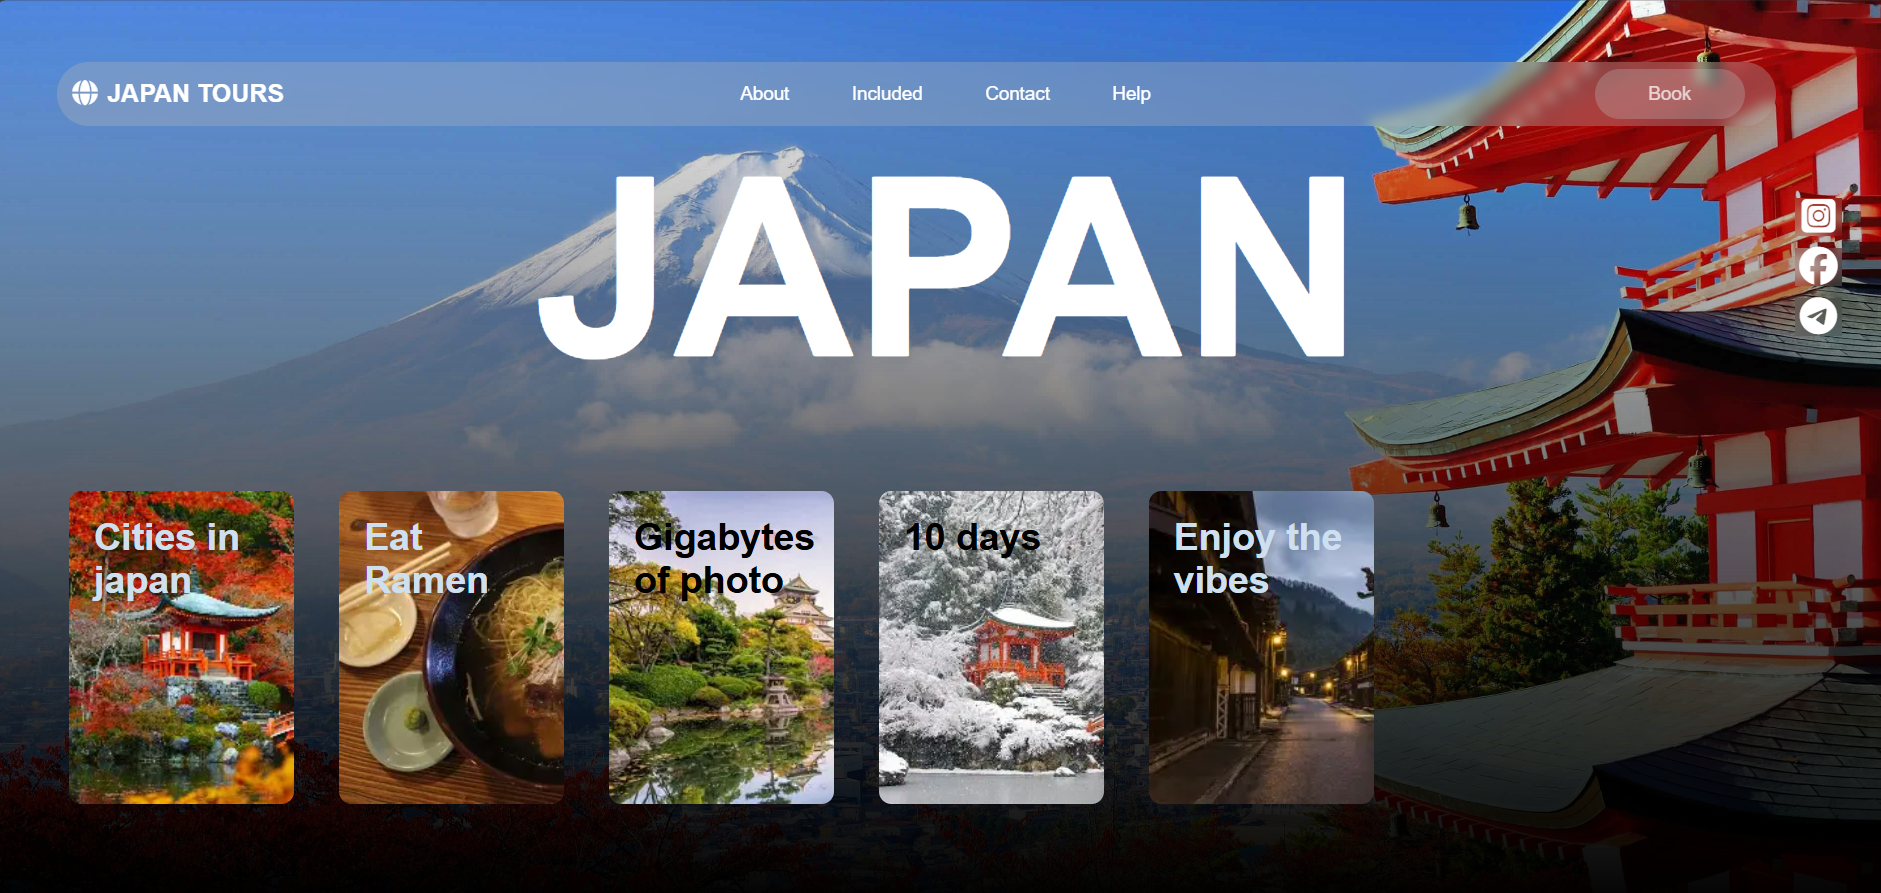Image resolution: width=1881 pixels, height=893 pixels.
Task: Open the Included nav link
Action: (x=887, y=93)
